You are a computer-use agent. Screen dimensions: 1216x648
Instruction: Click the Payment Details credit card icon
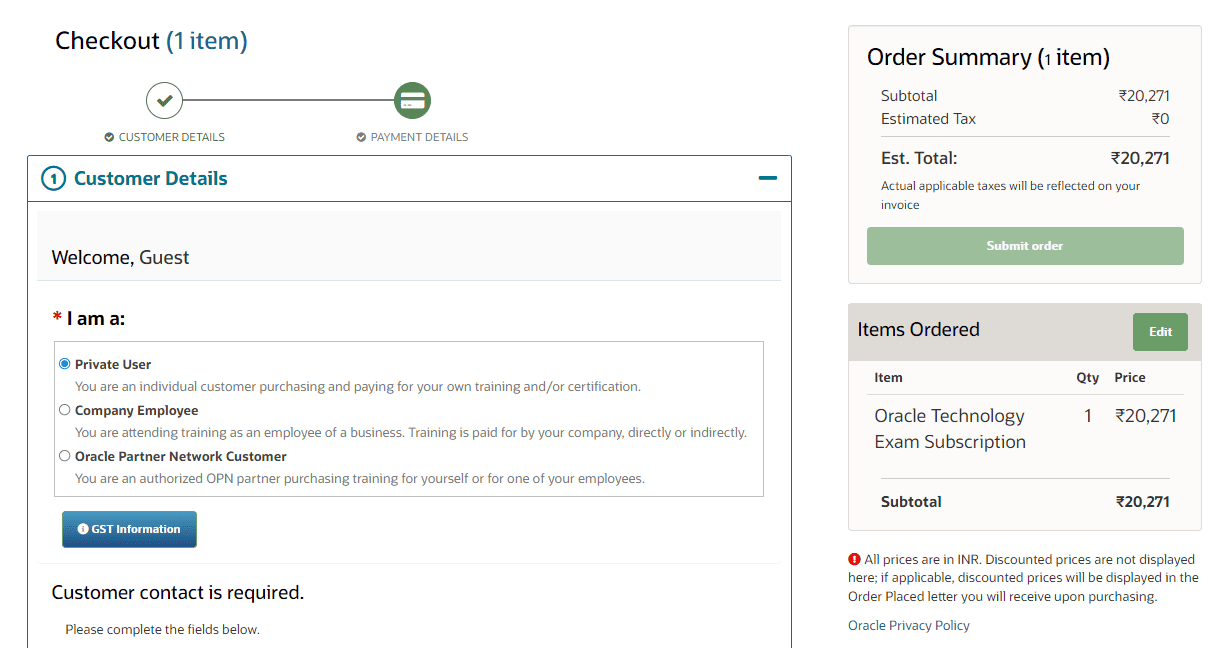pyautogui.click(x=412, y=100)
